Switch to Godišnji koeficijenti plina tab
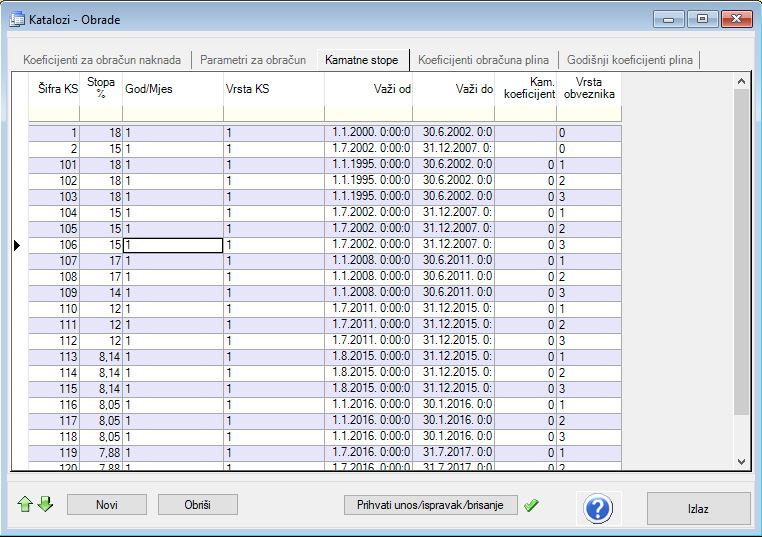 click(x=630, y=60)
